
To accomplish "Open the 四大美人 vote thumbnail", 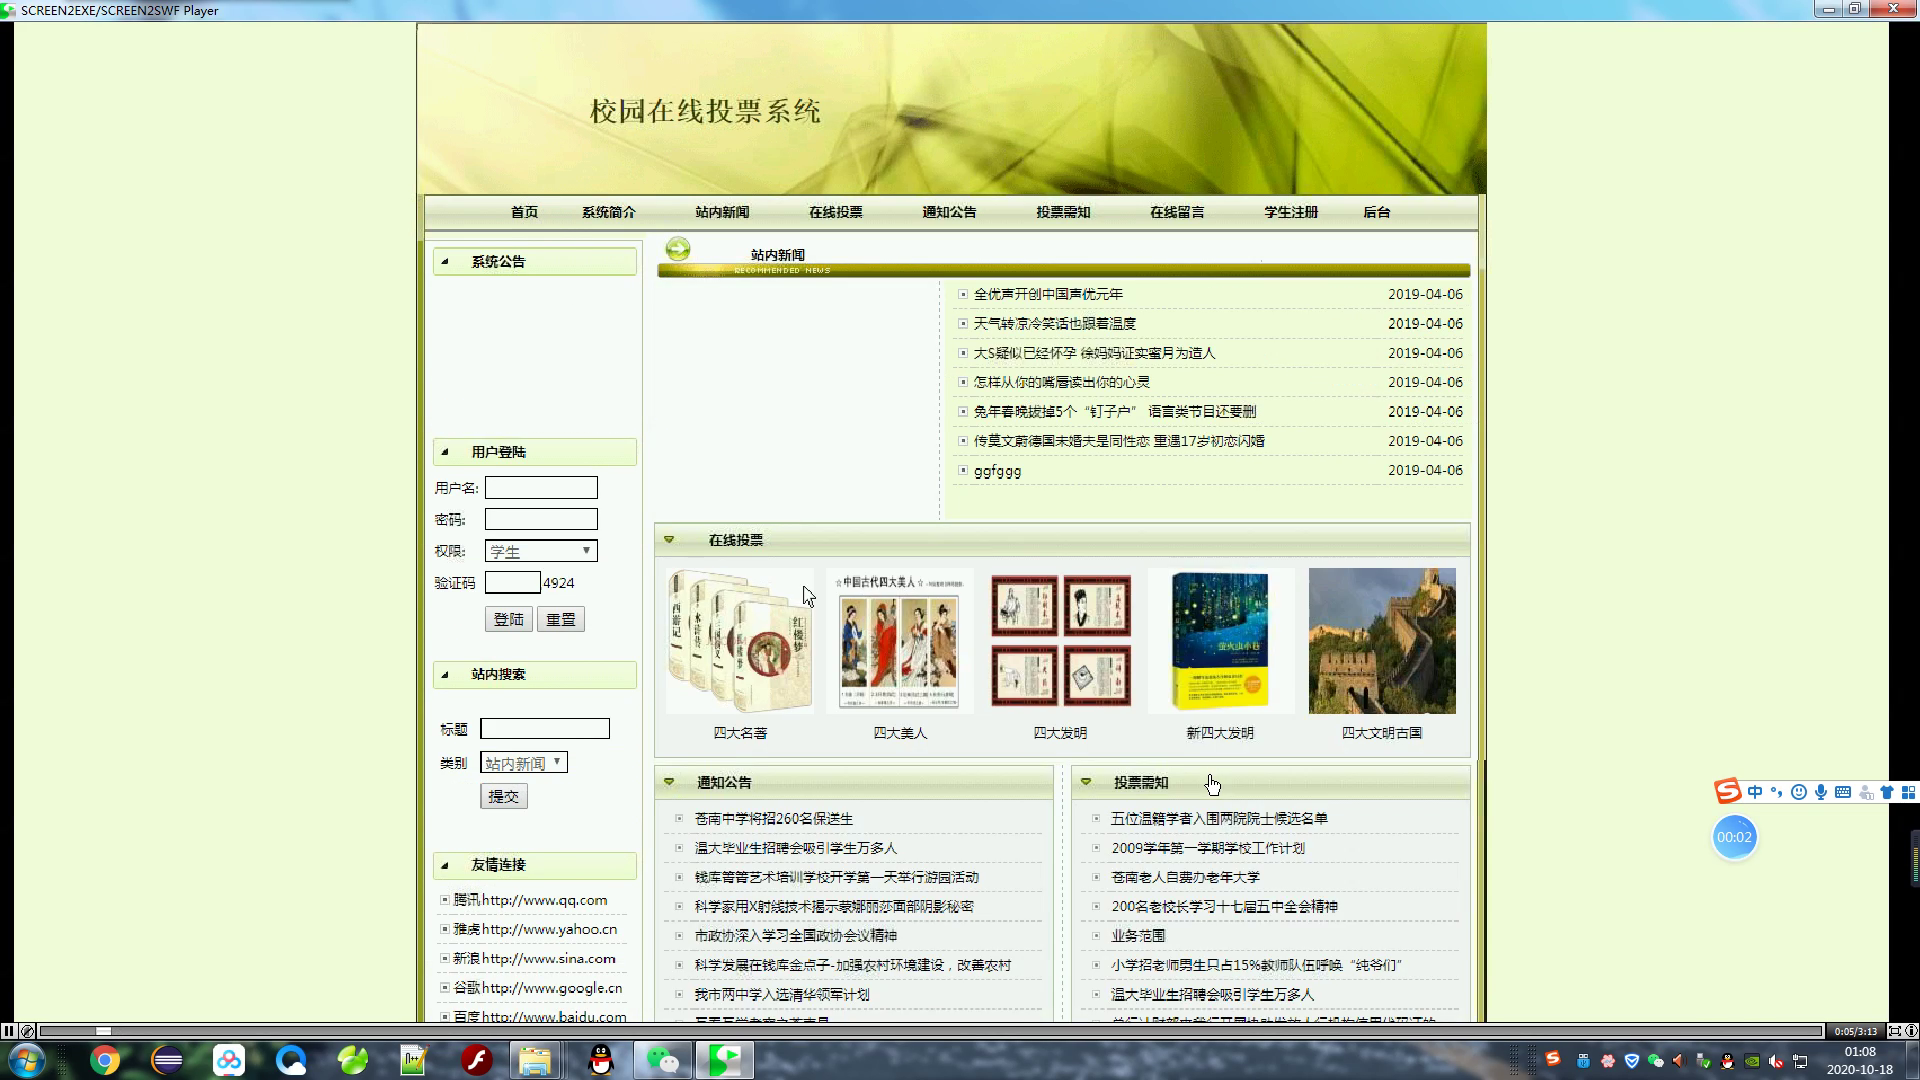I will 900,641.
